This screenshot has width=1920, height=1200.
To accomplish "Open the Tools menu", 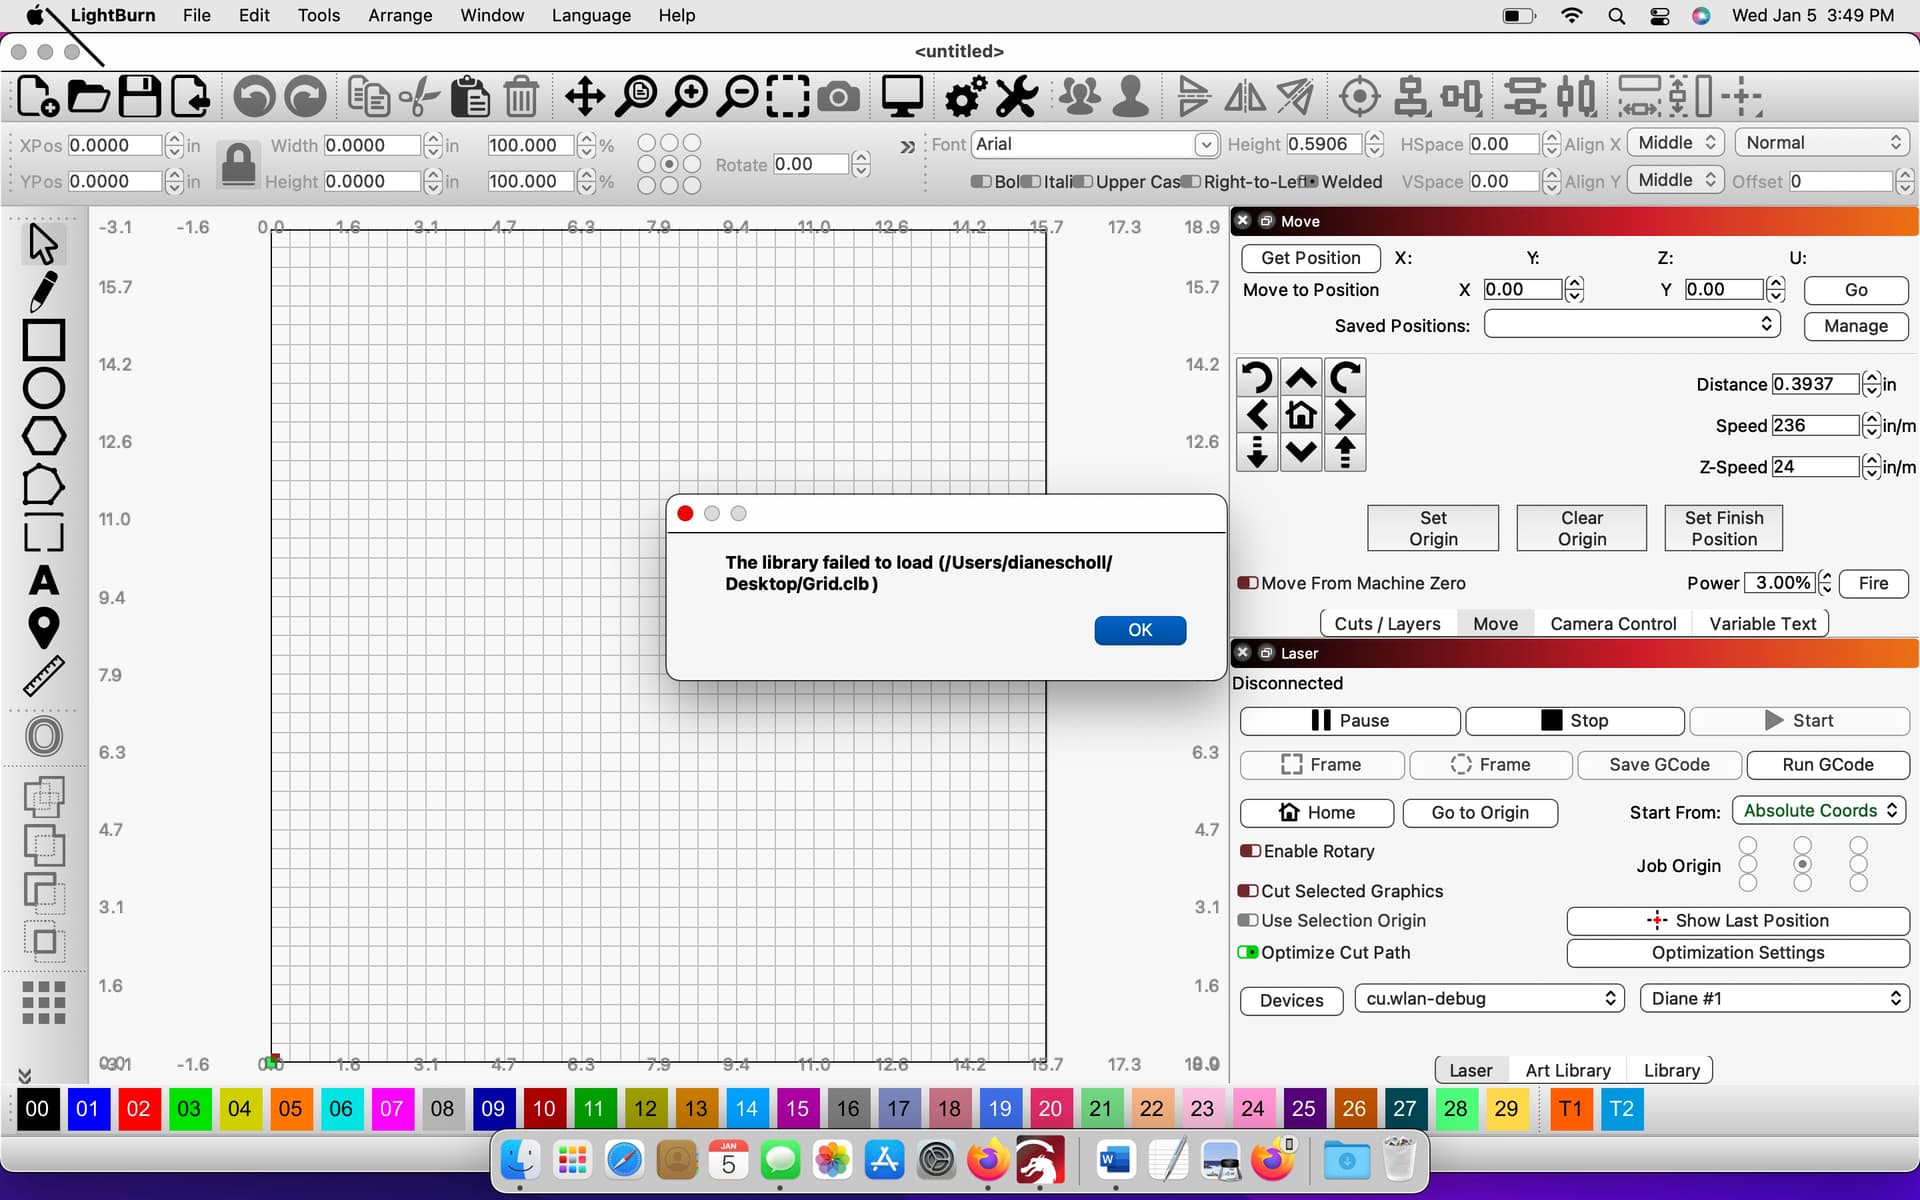I will point(319,15).
